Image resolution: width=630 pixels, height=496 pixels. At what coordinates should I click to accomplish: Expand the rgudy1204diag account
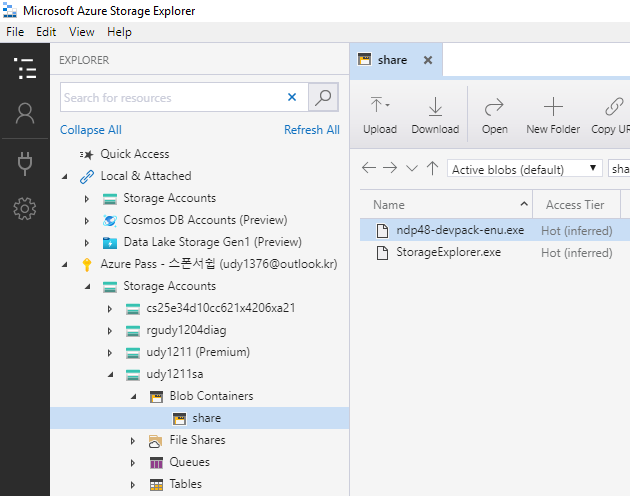point(110,331)
